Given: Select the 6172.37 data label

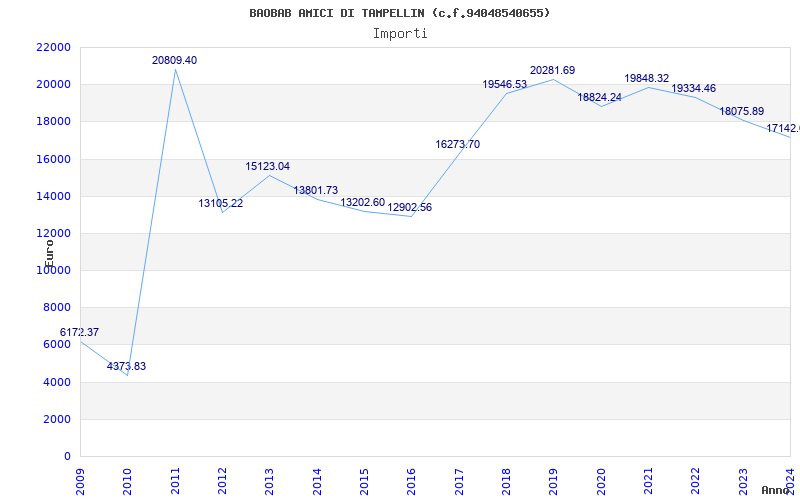Looking at the screenshot, I should point(80,332).
